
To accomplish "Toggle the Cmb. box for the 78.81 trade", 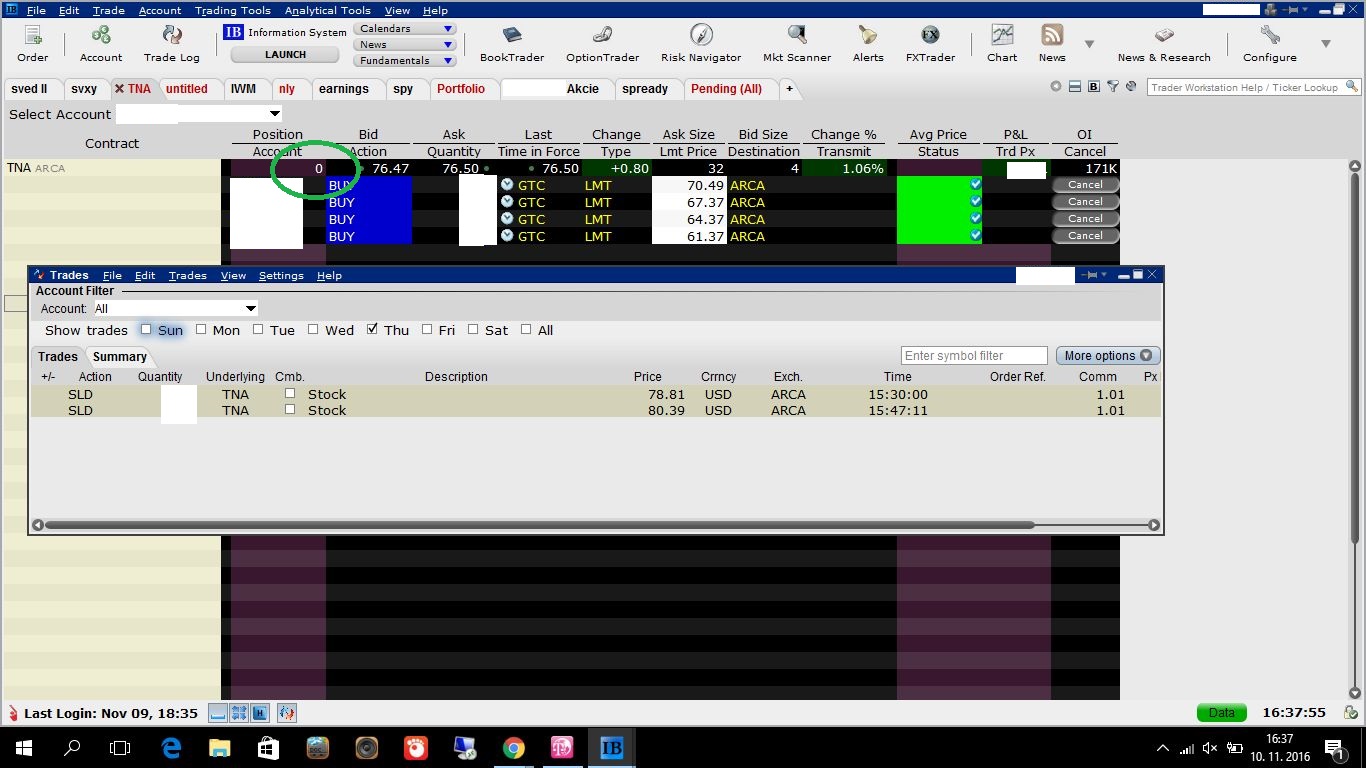I will tap(290, 394).
